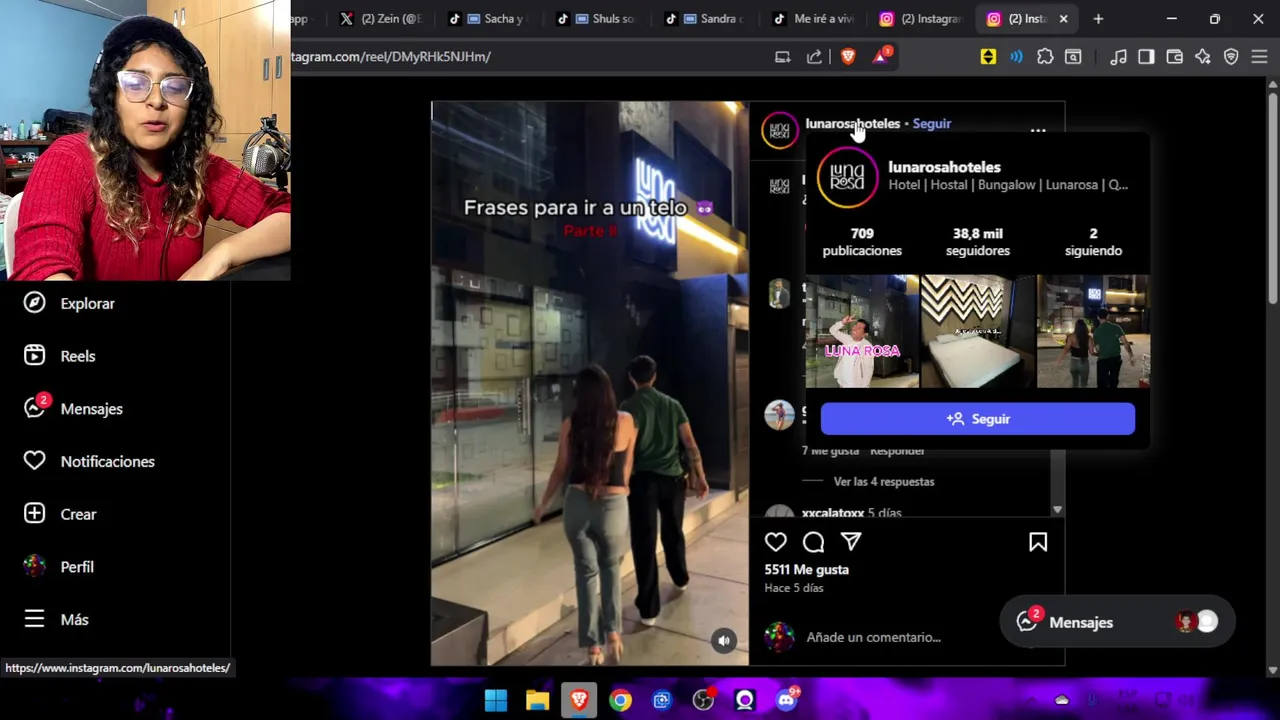The width and height of the screenshot is (1280, 720).
Task: Like the reel with the heart icon
Action: click(x=776, y=542)
